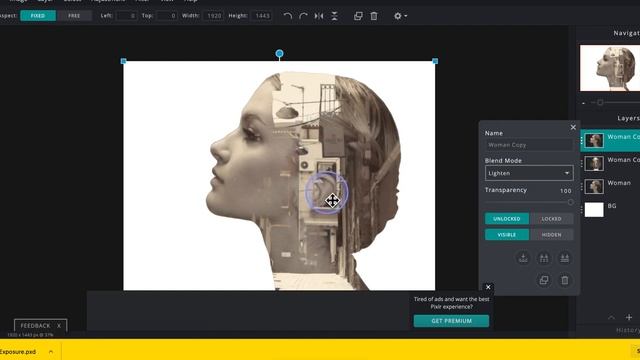Close the layer settings popup
The image size is (640, 360).
coord(573,127)
